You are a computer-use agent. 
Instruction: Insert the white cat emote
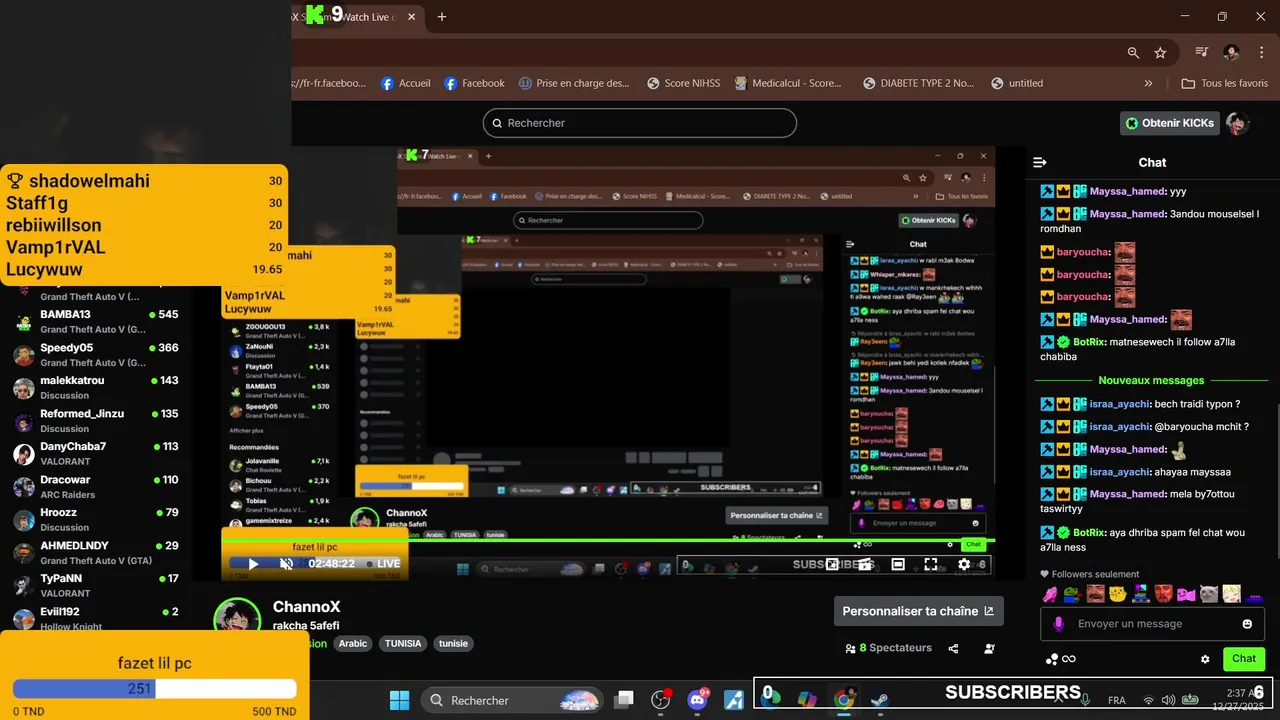(1210, 594)
